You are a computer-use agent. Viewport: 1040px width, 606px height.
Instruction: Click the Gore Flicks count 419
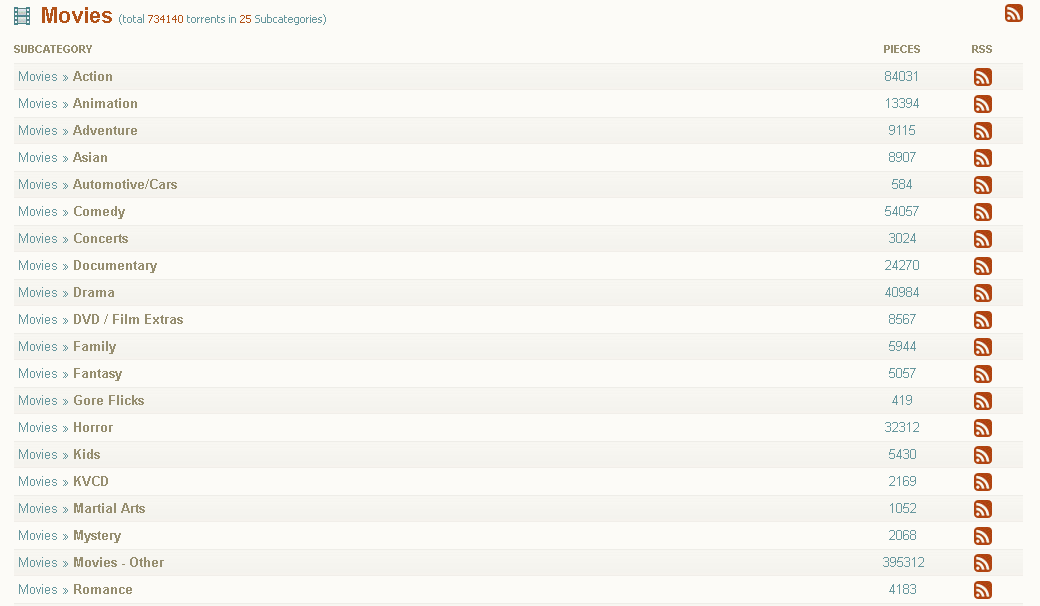pos(902,400)
